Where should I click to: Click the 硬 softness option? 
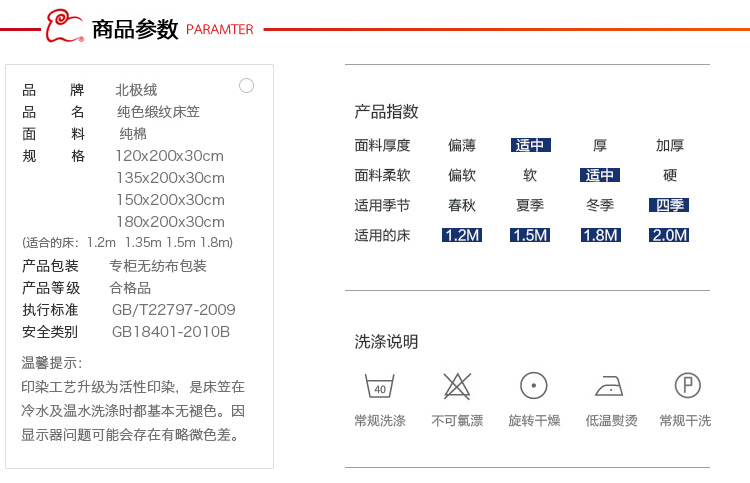[670, 175]
